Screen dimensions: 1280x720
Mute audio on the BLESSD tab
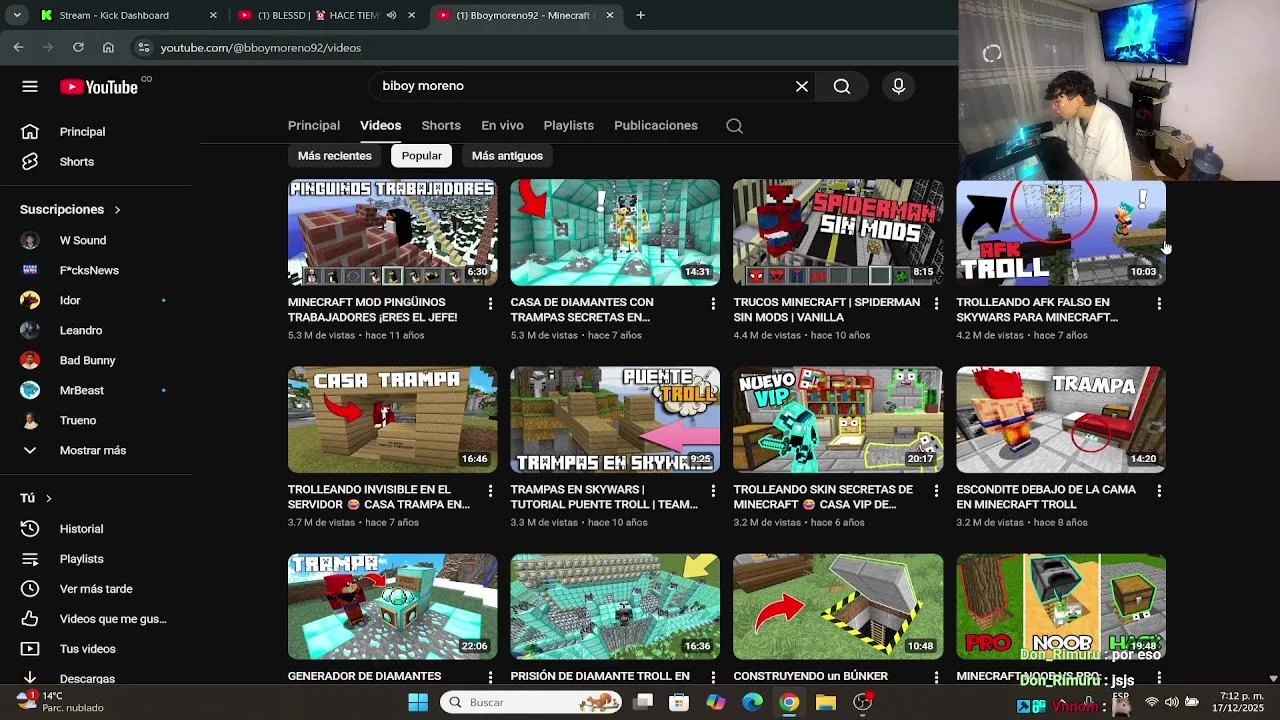[391, 15]
